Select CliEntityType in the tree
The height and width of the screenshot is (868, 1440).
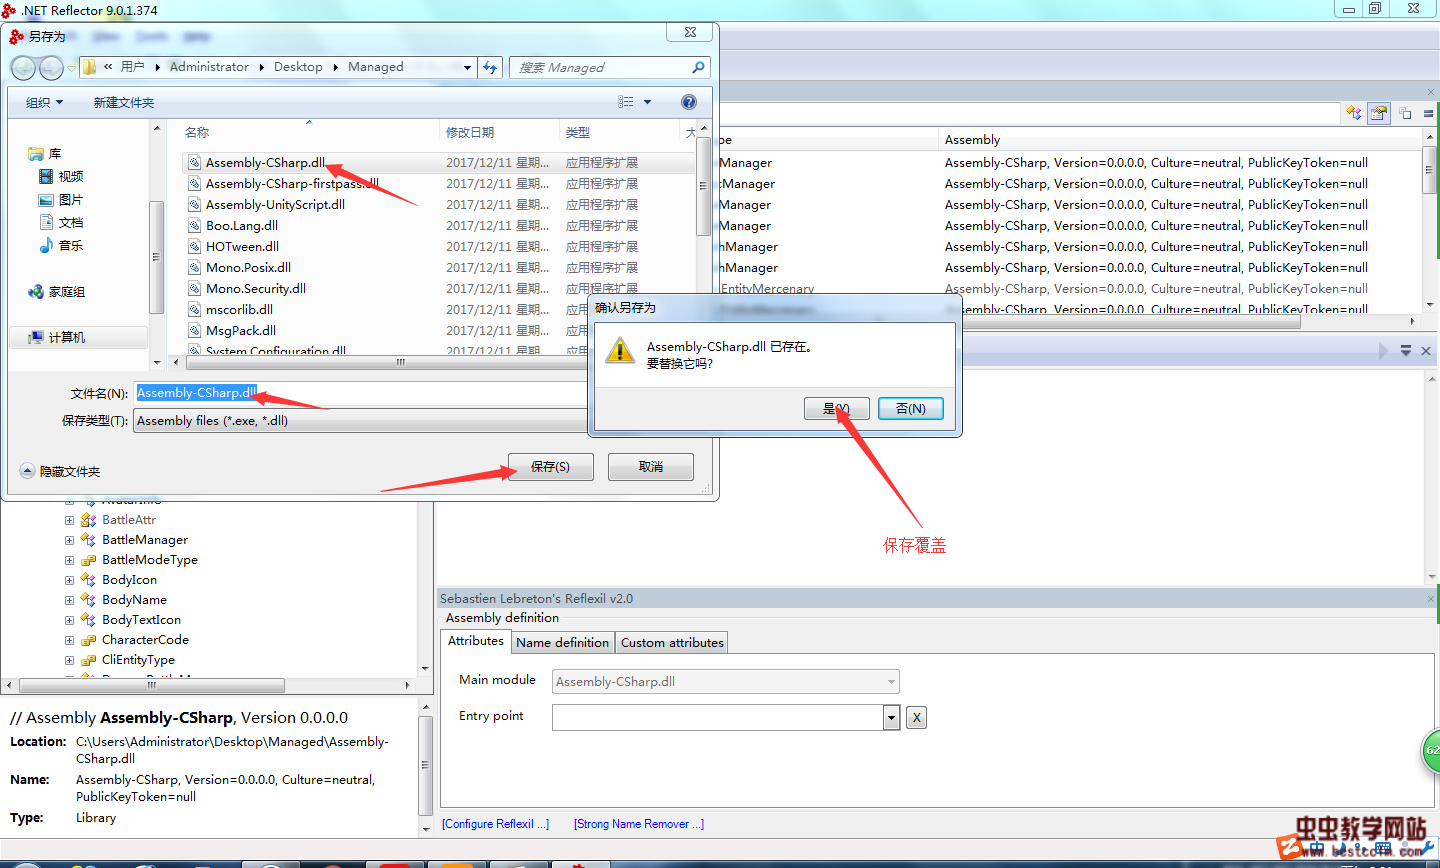138,660
